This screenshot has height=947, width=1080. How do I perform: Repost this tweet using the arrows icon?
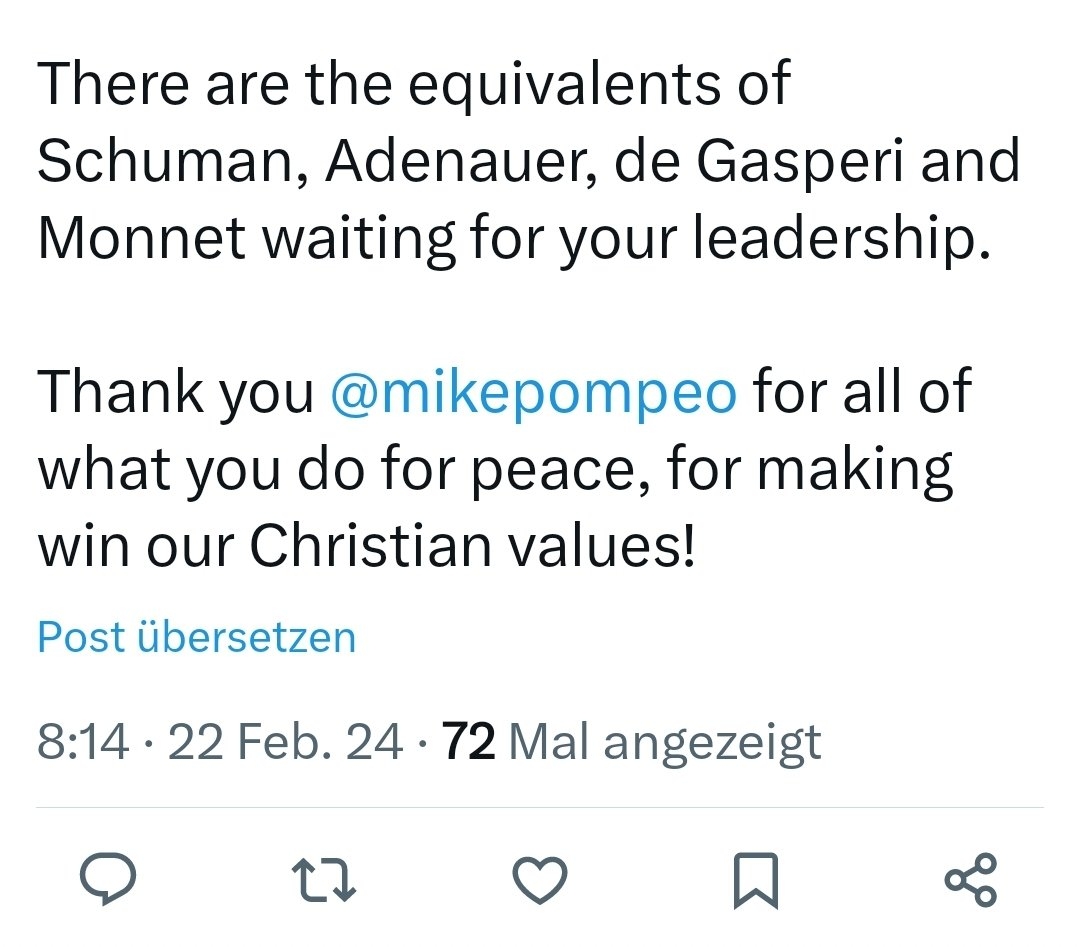[x=324, y=881]
